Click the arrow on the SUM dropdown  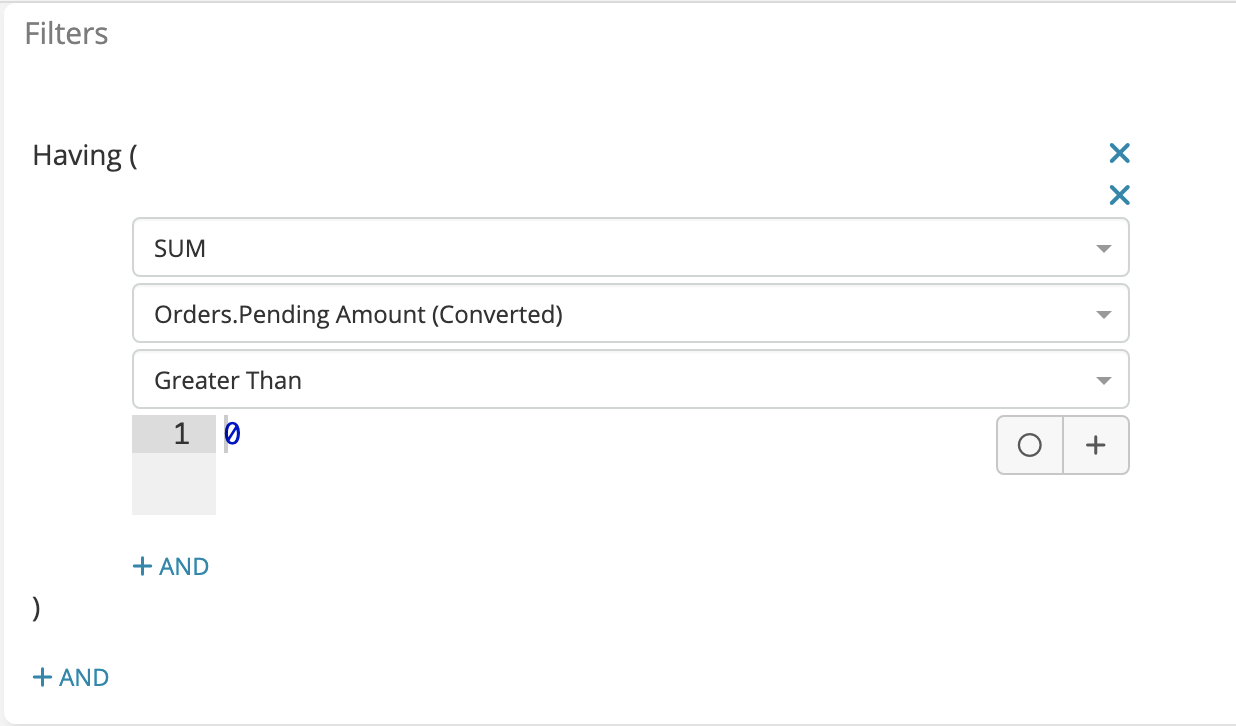(x=1103, y=249)
